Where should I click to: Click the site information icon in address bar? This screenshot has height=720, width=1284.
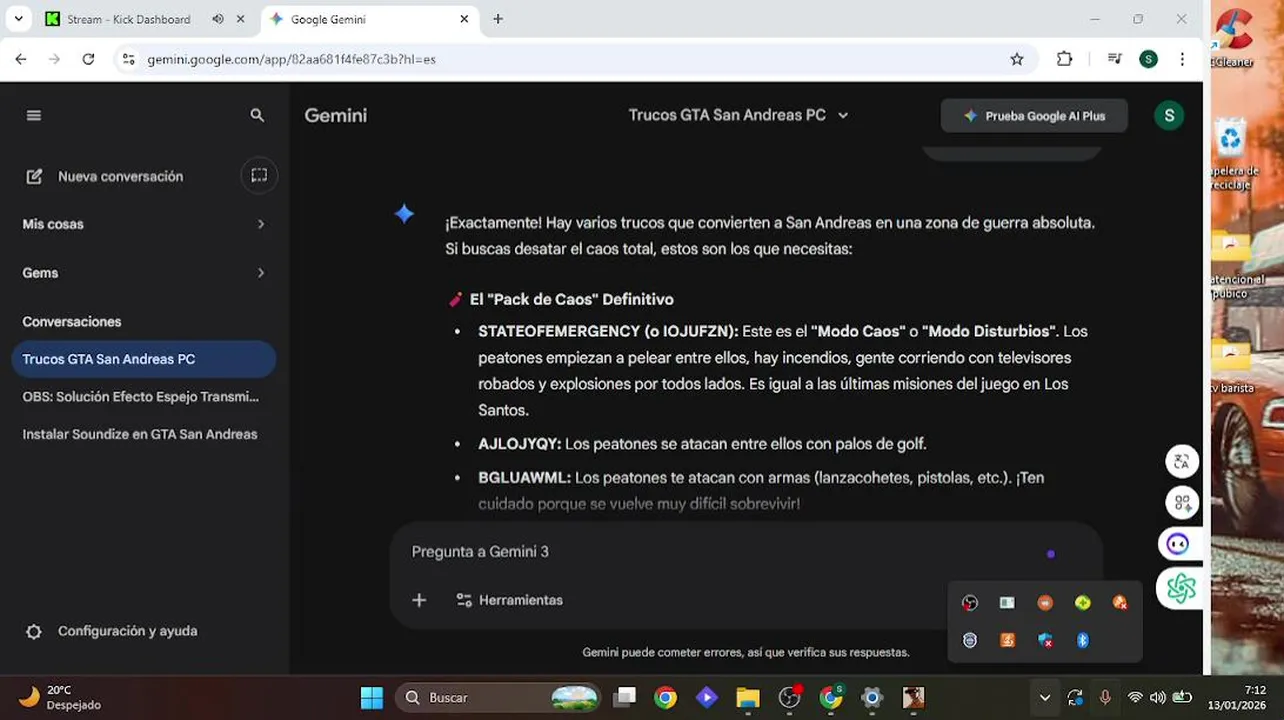(x=128, y=59)
